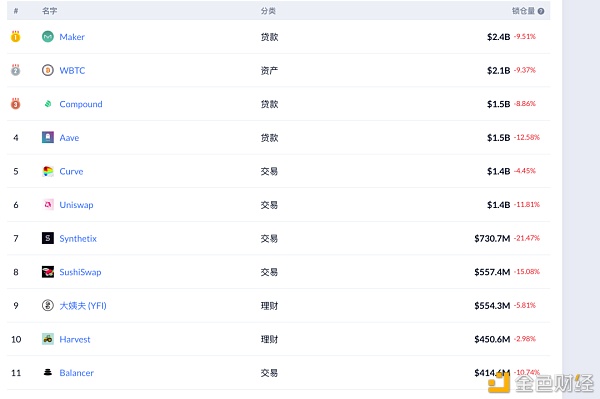This screenshot has width=600, height=399.
Task: Click the help icon beside 锁仓量 header
Action: (541, 11)
